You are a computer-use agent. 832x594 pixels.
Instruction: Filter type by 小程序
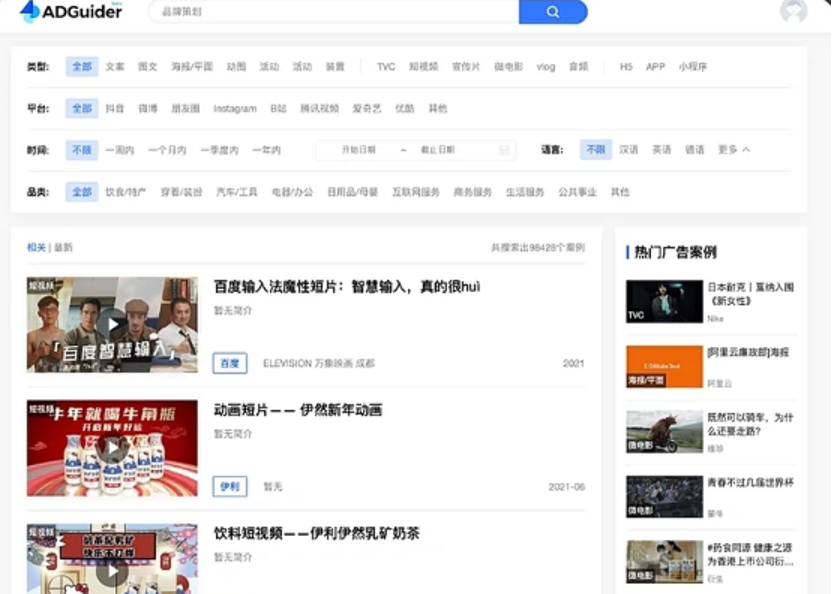[x=692, y=67]
